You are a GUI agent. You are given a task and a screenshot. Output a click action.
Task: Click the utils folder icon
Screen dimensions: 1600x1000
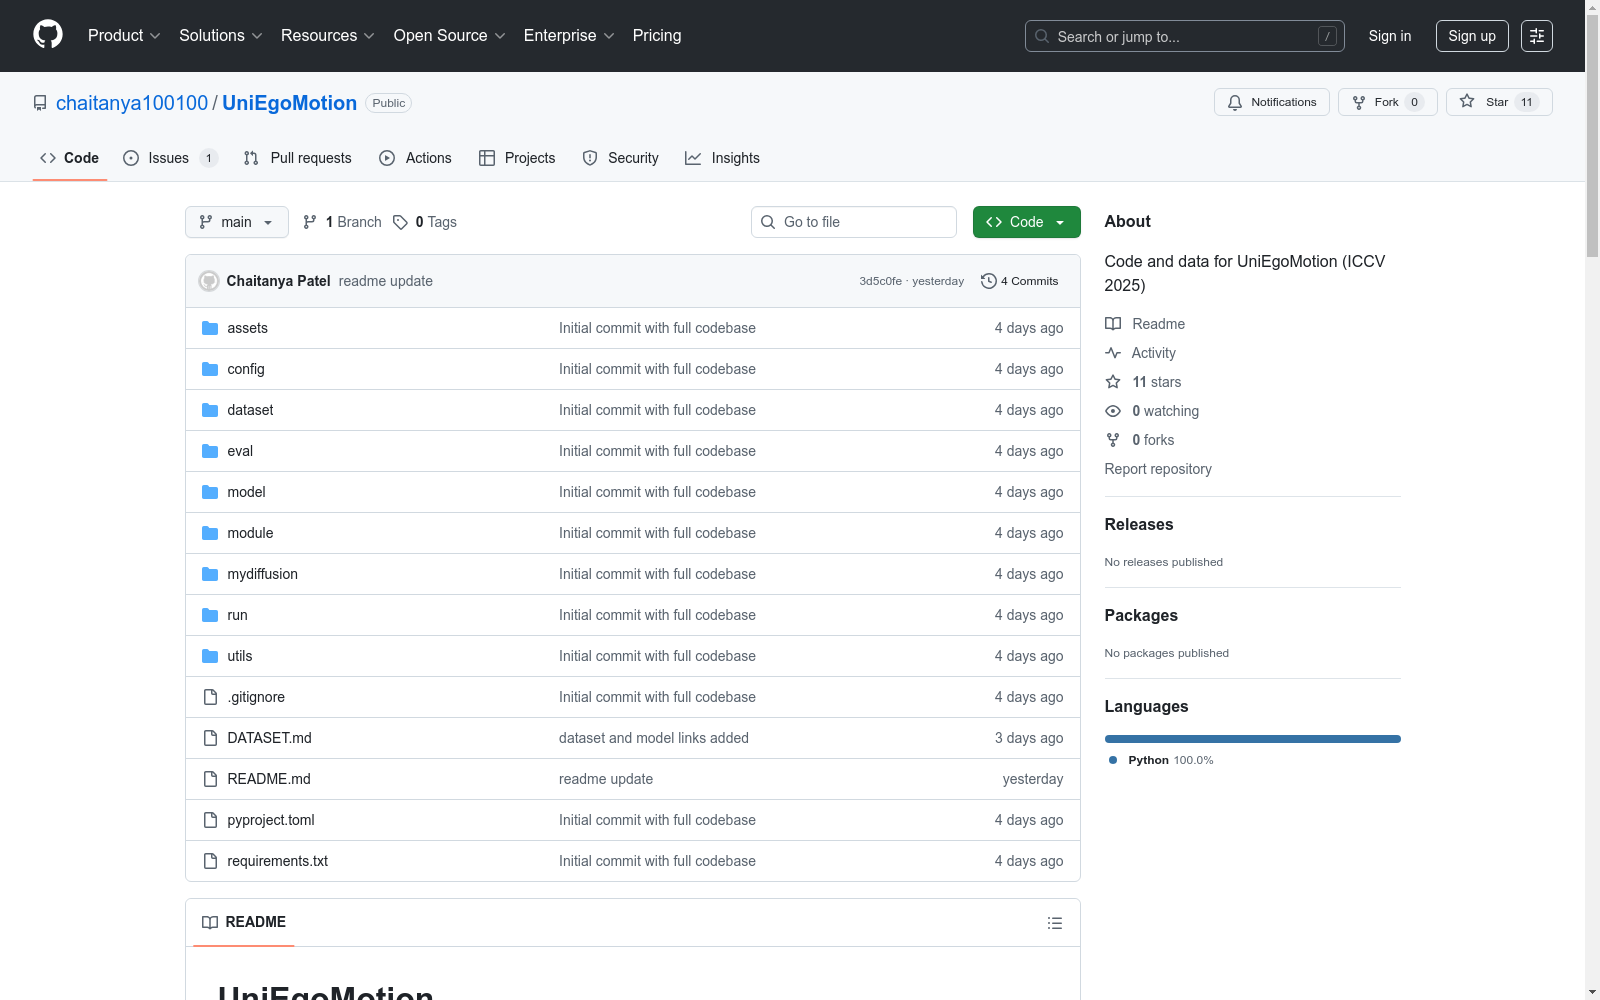(x=210, y=656)
